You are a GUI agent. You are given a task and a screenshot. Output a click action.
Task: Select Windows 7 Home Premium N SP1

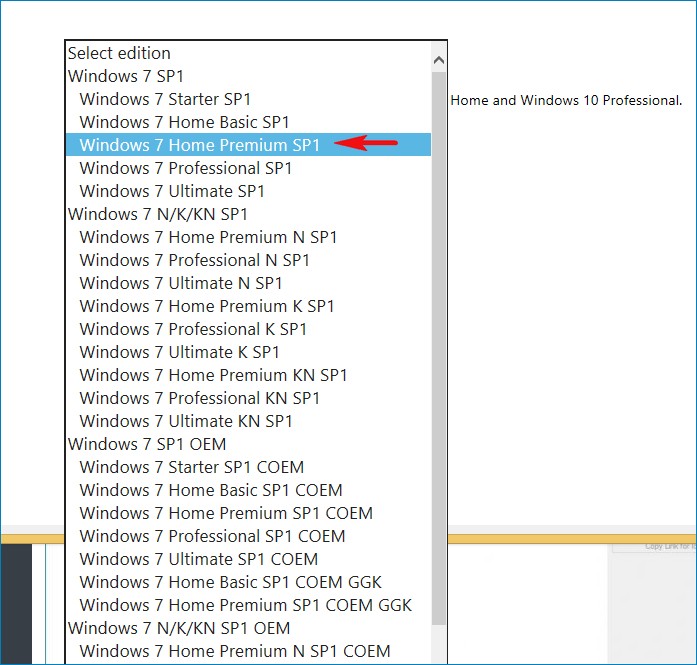coord(248,237)
